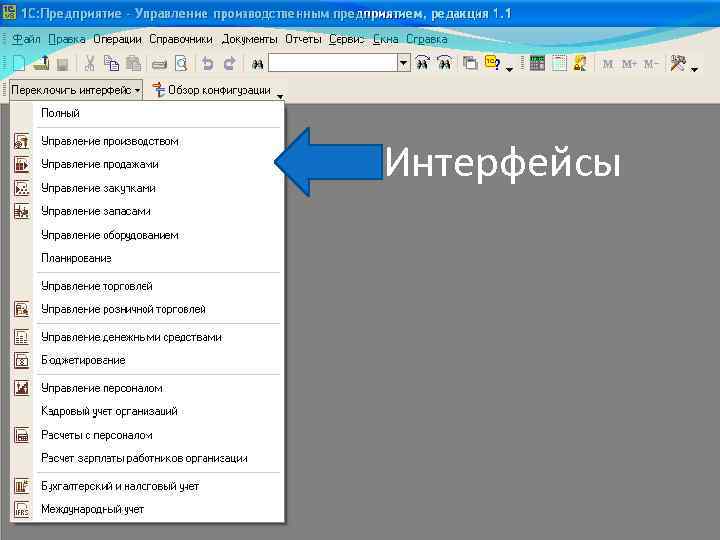Expand toolbar options arrow after hammer icon
720x540 pixels.
point(694,69)
